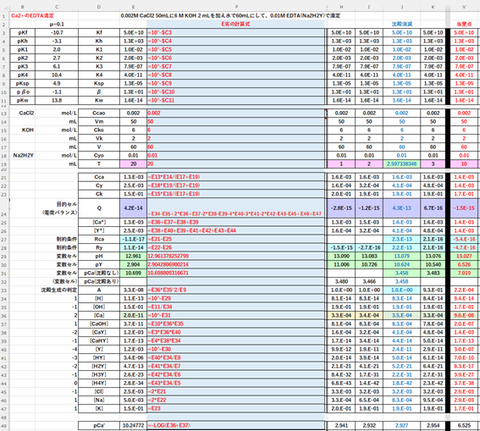This screenshot has height=431, width=480.
Task: Click column header J
Action: coord(402,7)
